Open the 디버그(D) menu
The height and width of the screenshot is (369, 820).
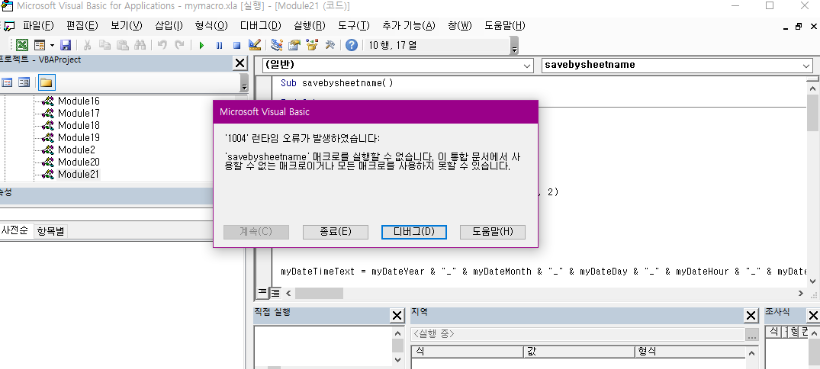tap(260, 26)
